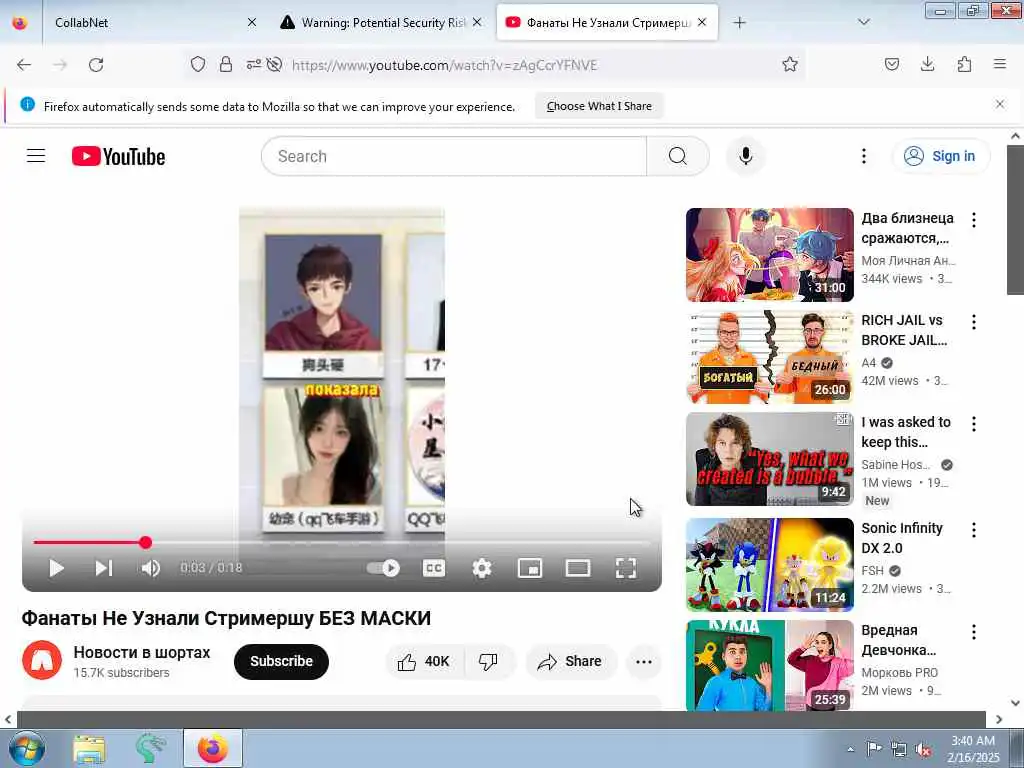Go to the YouTube home logo
1024x768 pixels.
(x=118, y=157)
